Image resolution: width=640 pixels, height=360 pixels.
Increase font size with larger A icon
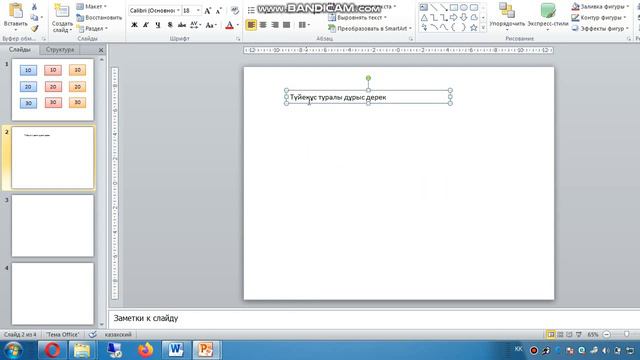[207, 11]
